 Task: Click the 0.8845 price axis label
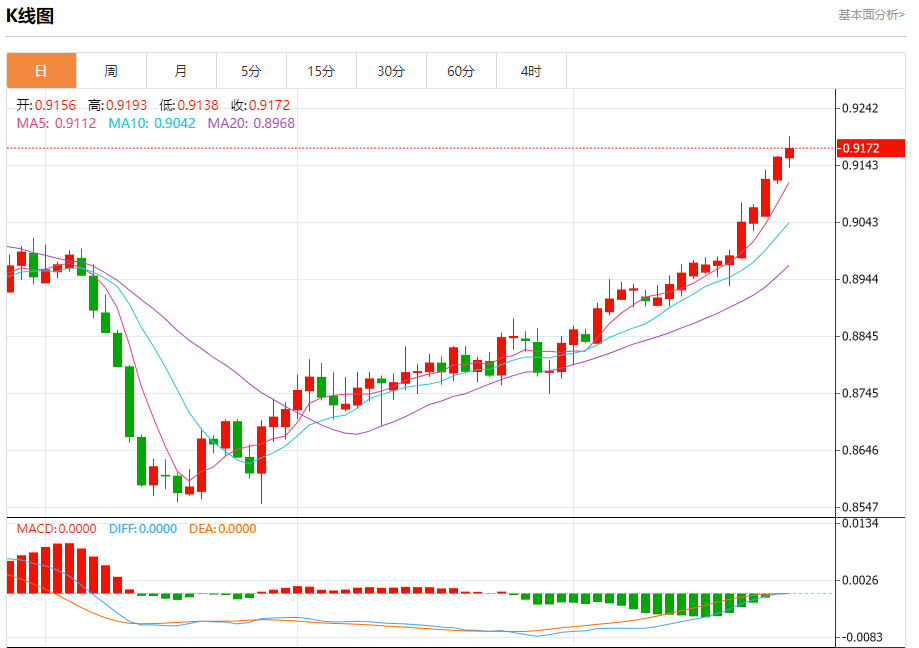tap(860, 336)
